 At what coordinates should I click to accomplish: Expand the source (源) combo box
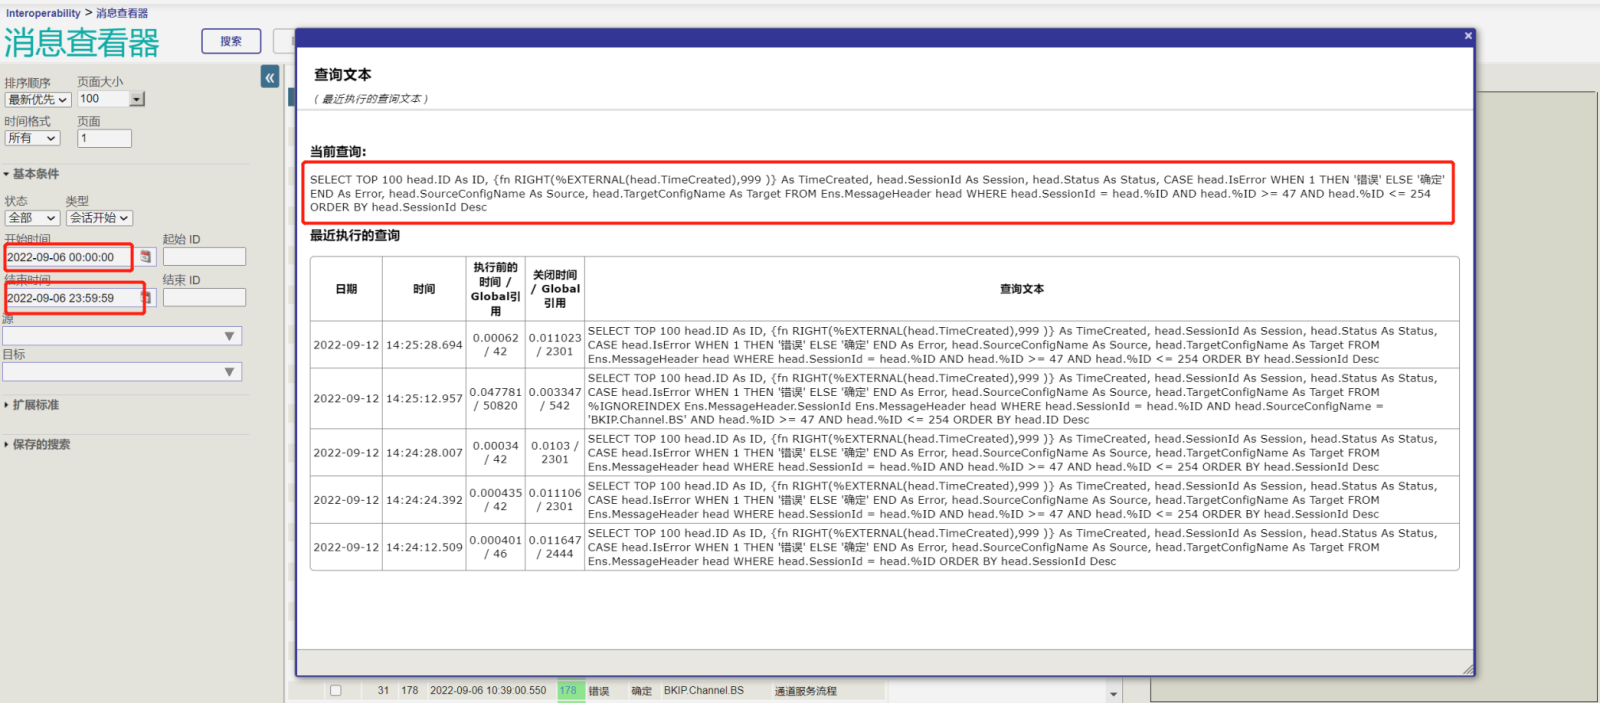pyautogui.click(x=229, y=336)
